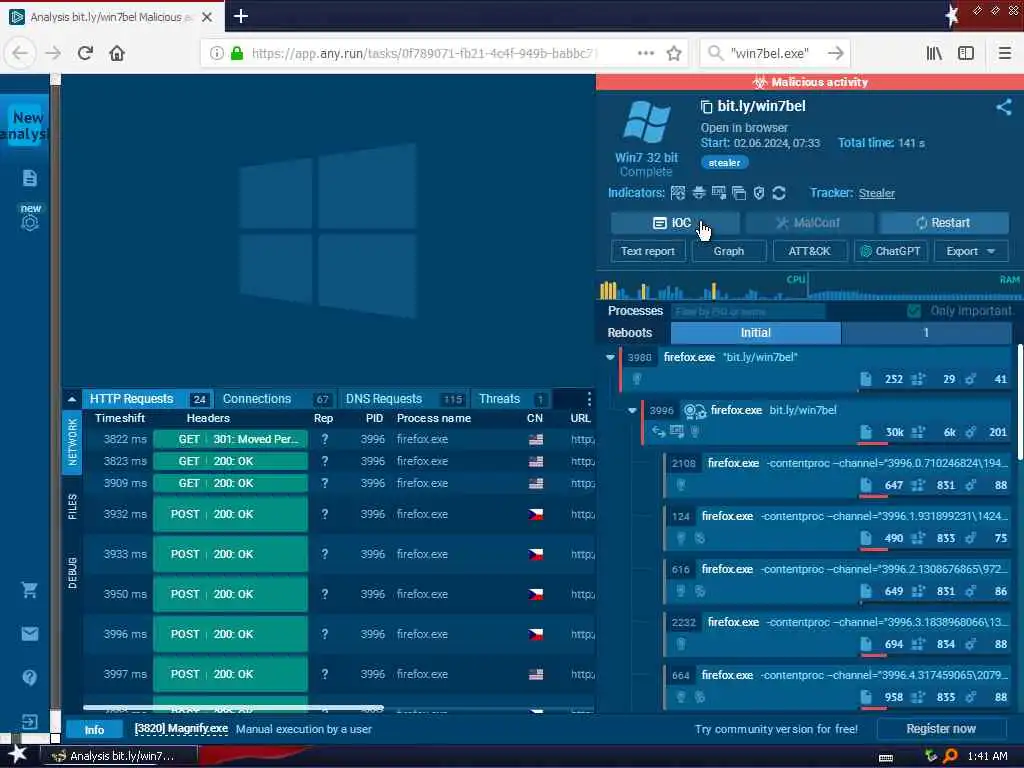Click the horizontal scrollbar under the requests table

tap(233, 707)
